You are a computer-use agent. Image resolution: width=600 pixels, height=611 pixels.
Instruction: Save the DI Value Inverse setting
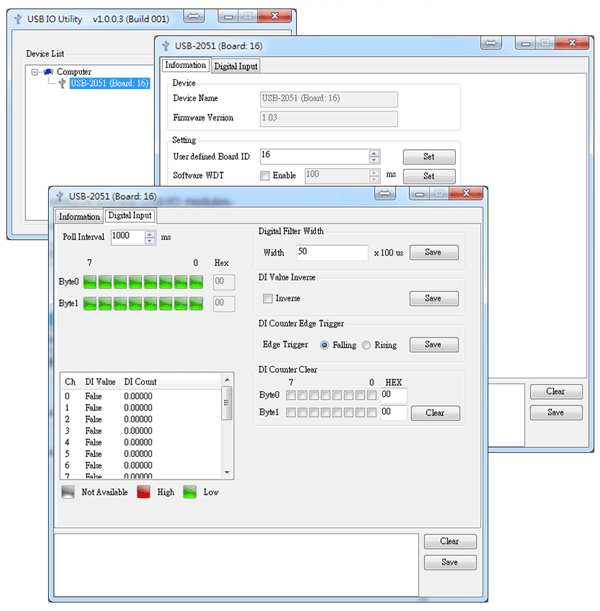[x=434, y=298]
